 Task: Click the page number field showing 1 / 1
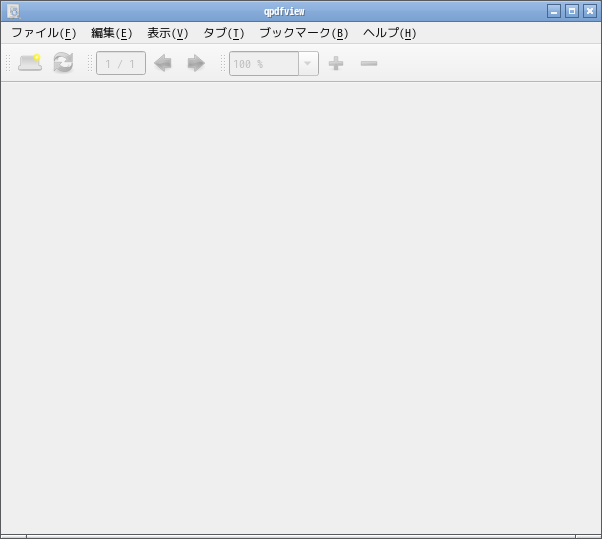(121, 63)
